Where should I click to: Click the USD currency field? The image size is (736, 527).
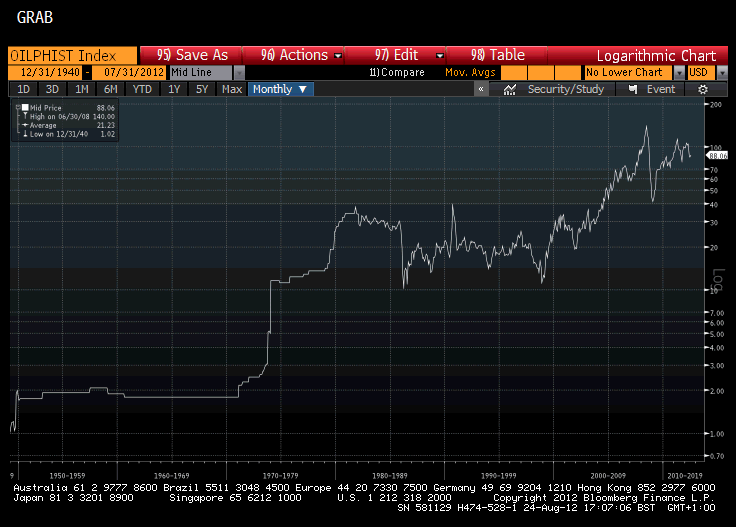coord(701,73)
